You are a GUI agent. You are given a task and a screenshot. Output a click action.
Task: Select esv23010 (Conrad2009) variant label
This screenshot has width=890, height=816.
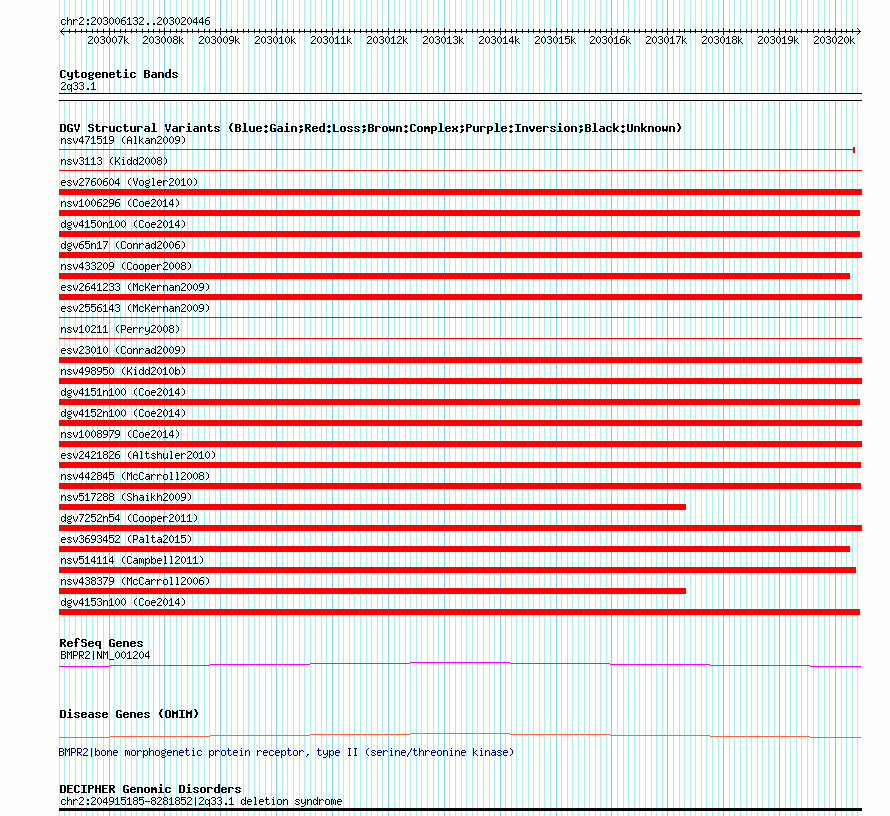pos(123,350)
